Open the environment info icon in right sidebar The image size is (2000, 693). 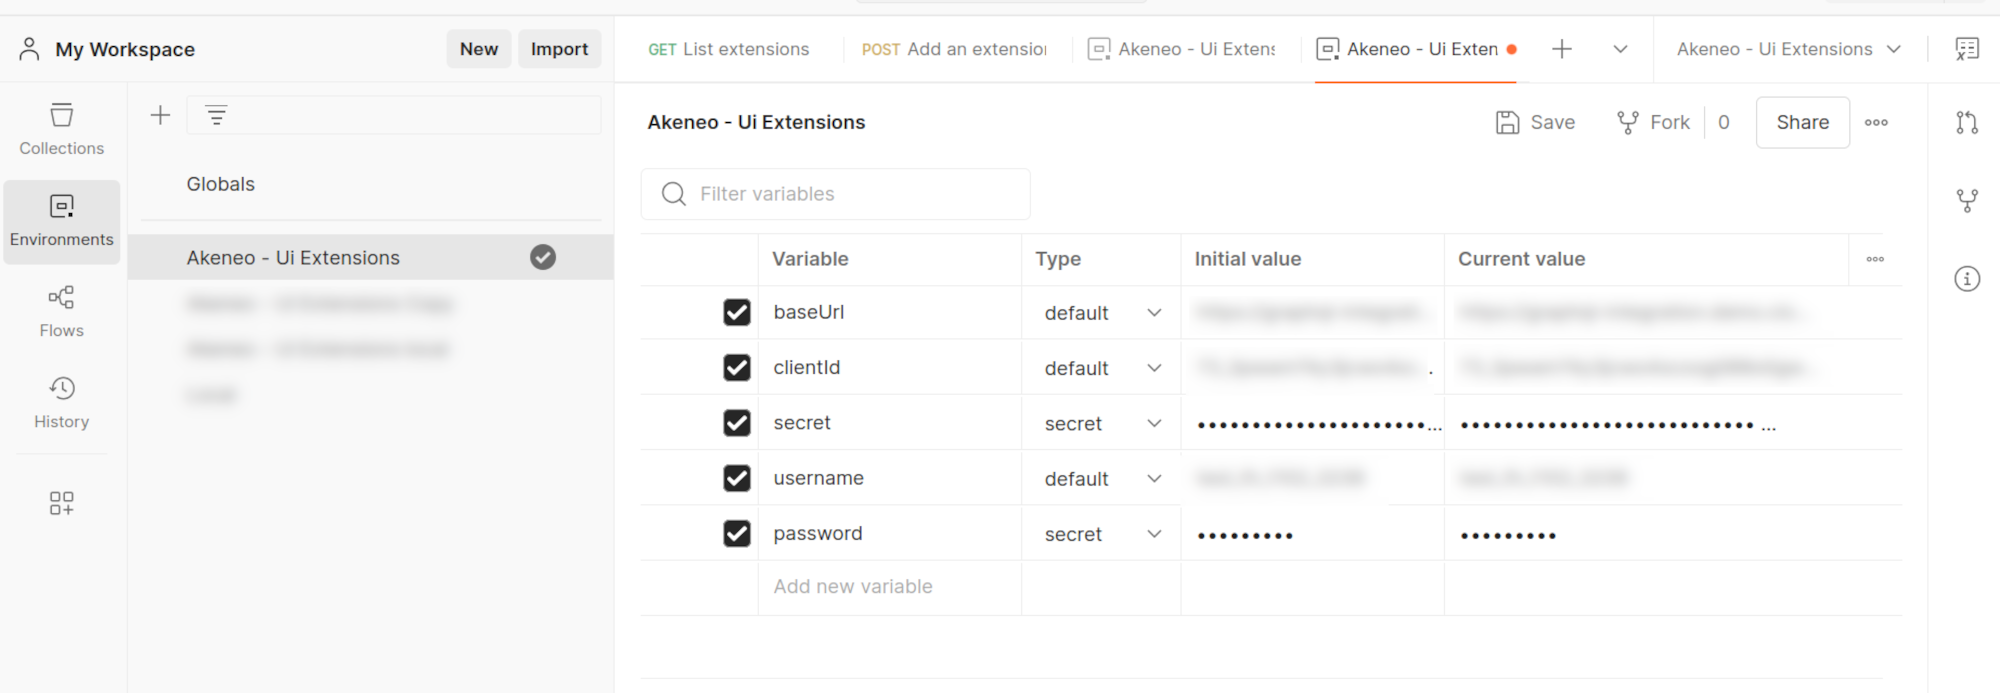coord(1966,279)
